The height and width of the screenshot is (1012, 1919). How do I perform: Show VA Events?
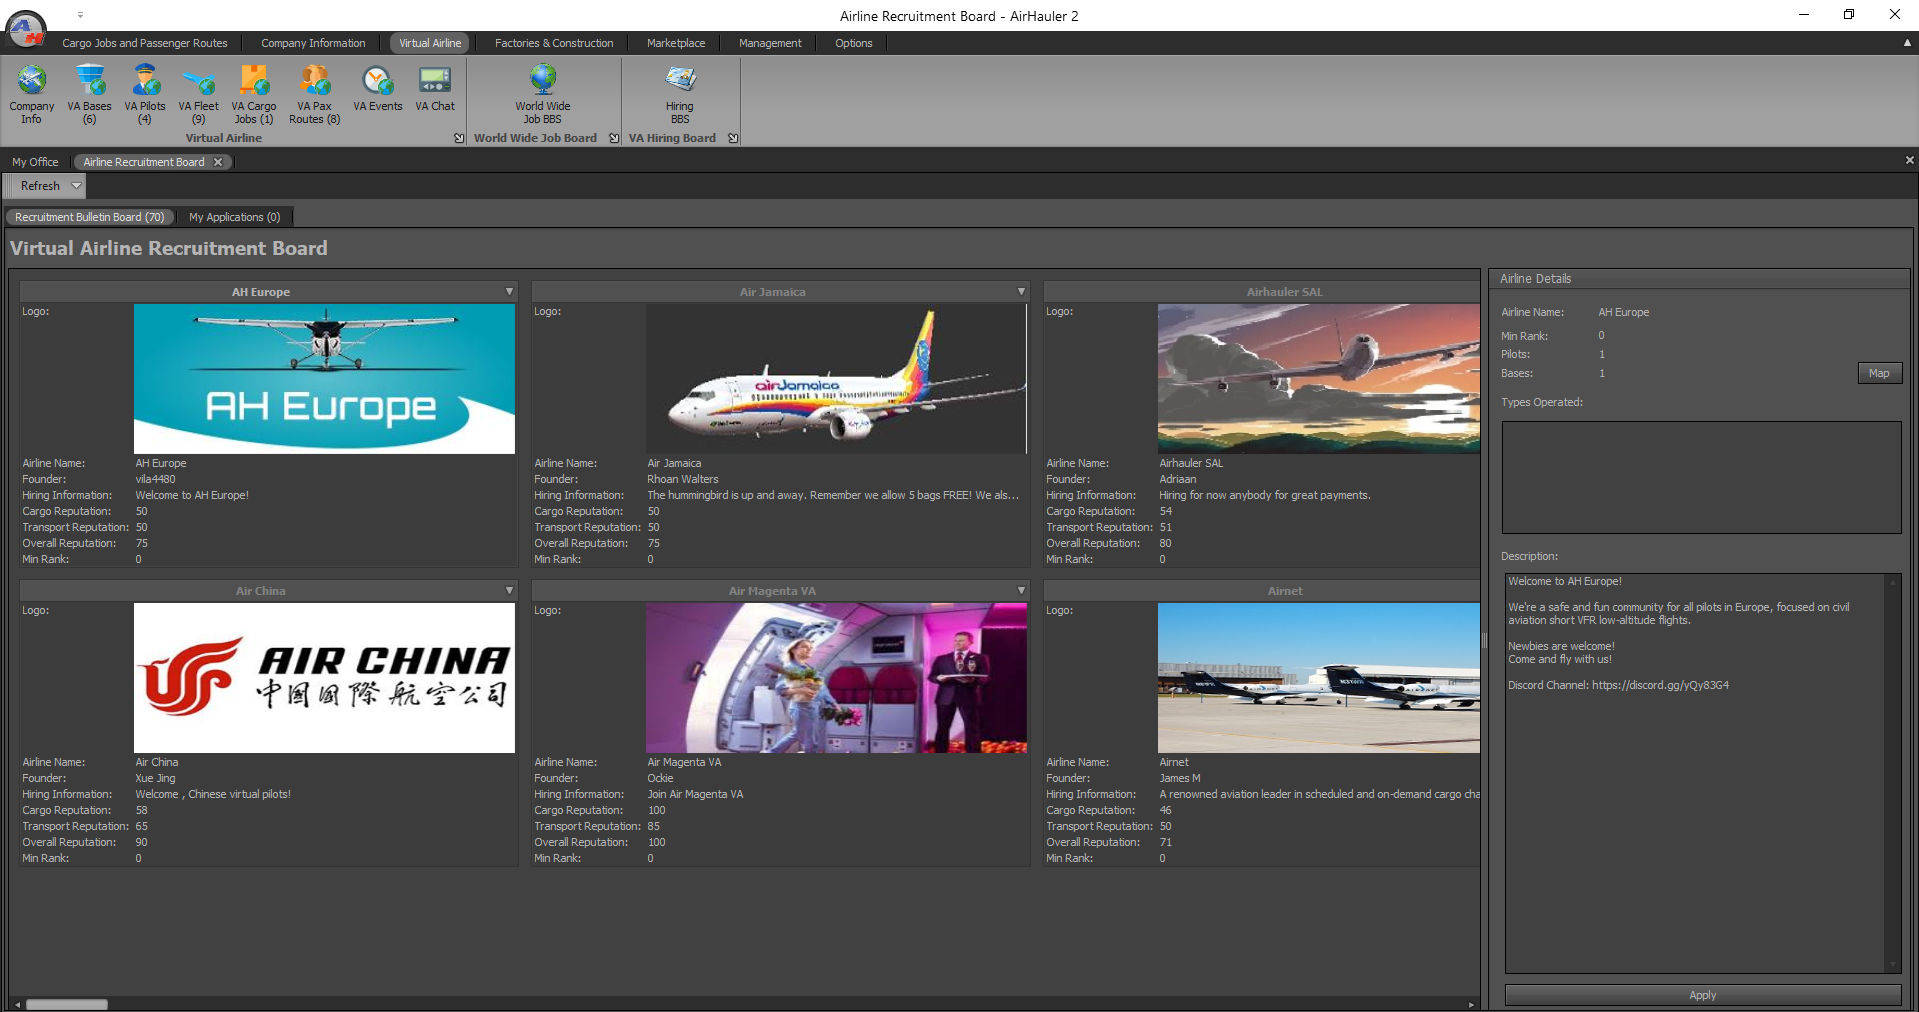click(377, 90)
